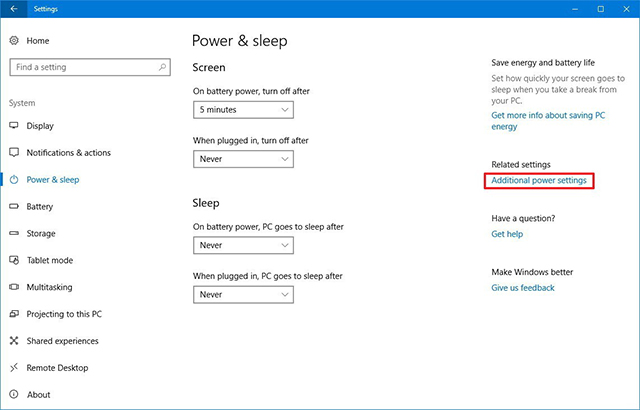Click the search magnifier icon
The width and height of the screenshot is (640, 410).
pos(162,67)
